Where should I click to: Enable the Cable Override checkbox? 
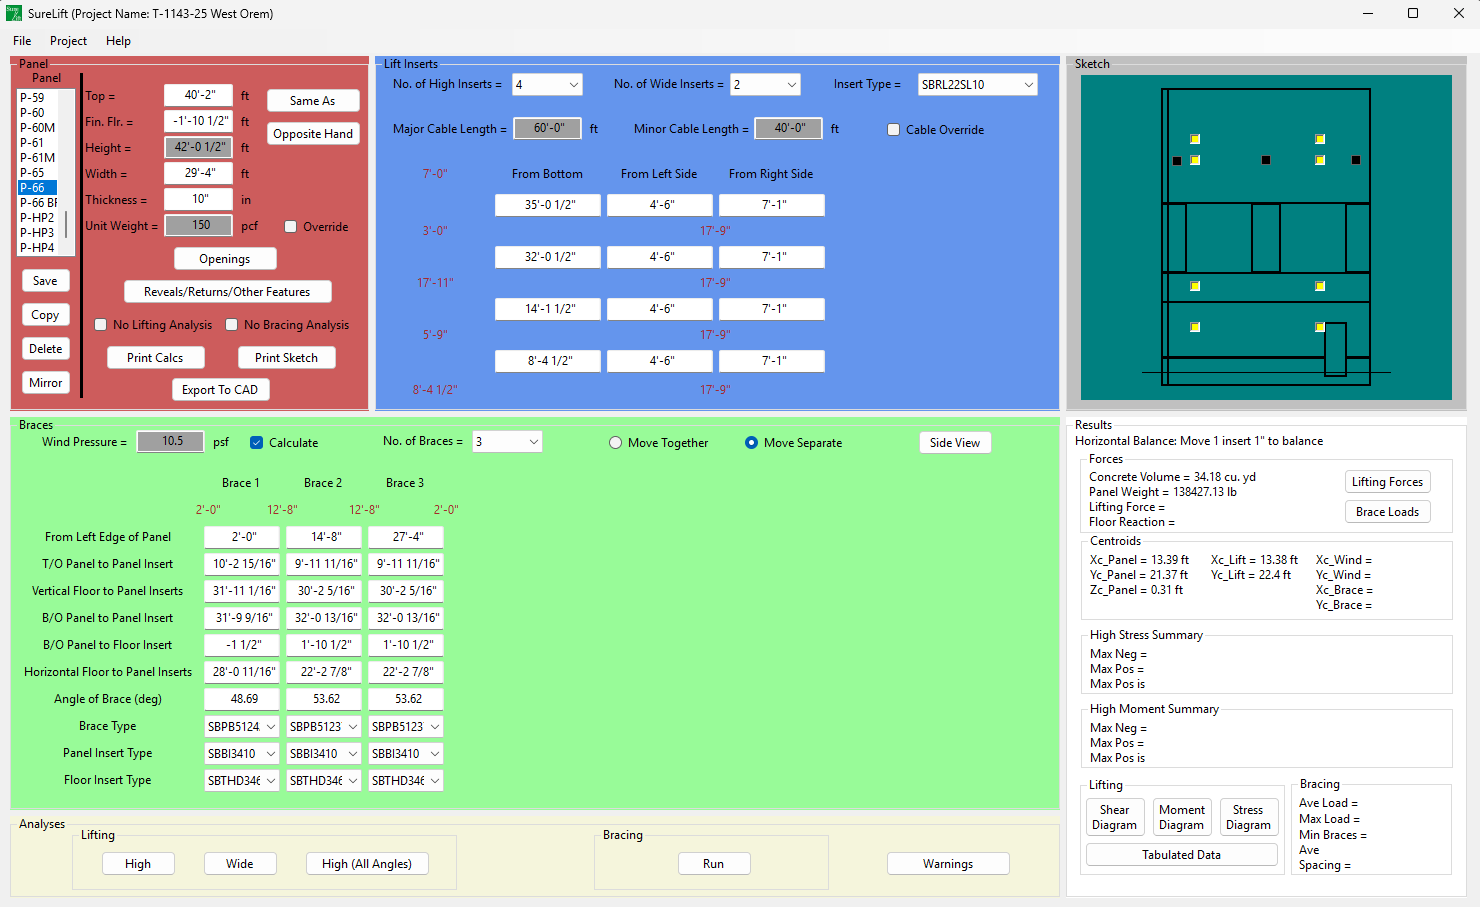(x=894, y=130)
